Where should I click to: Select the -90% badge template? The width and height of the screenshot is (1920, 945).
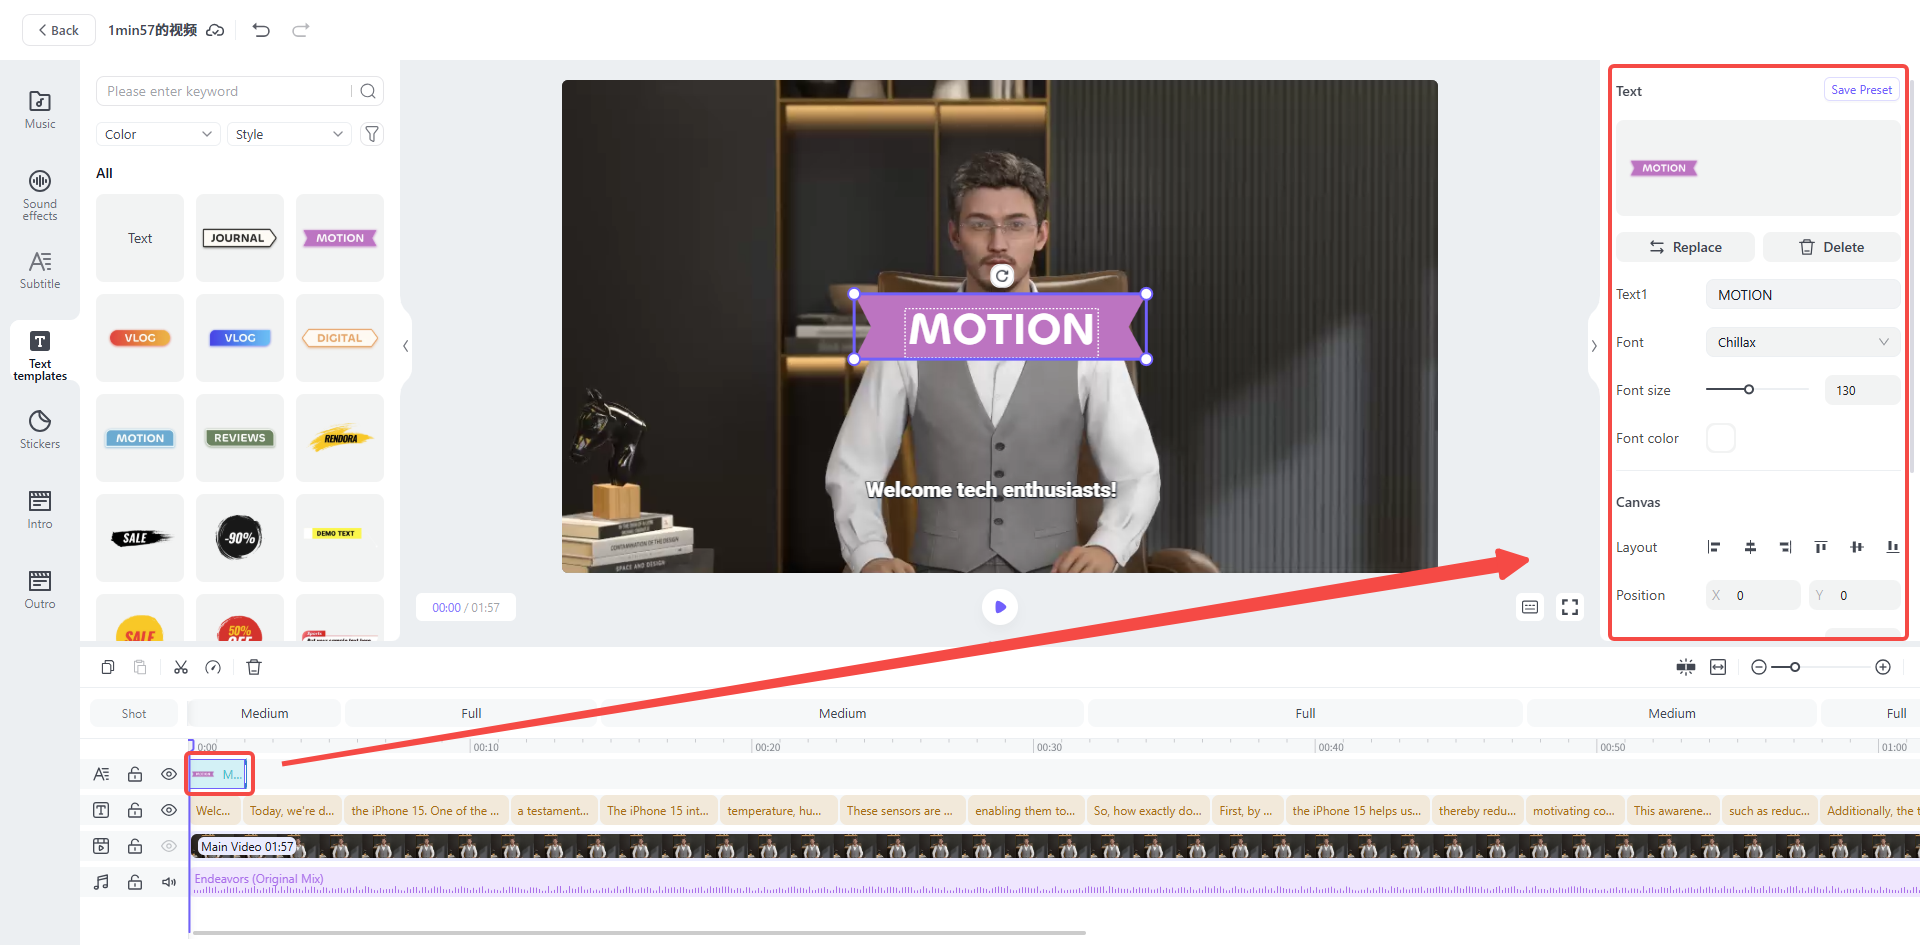(240, 538)
